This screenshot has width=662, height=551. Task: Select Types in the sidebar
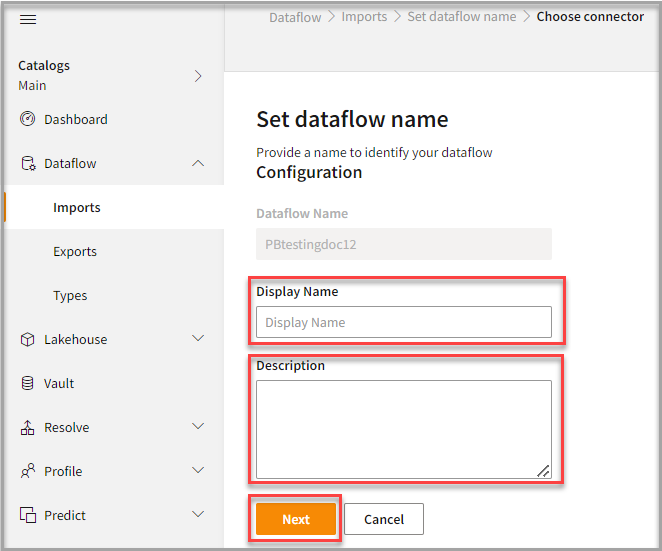tap(70, 296)
